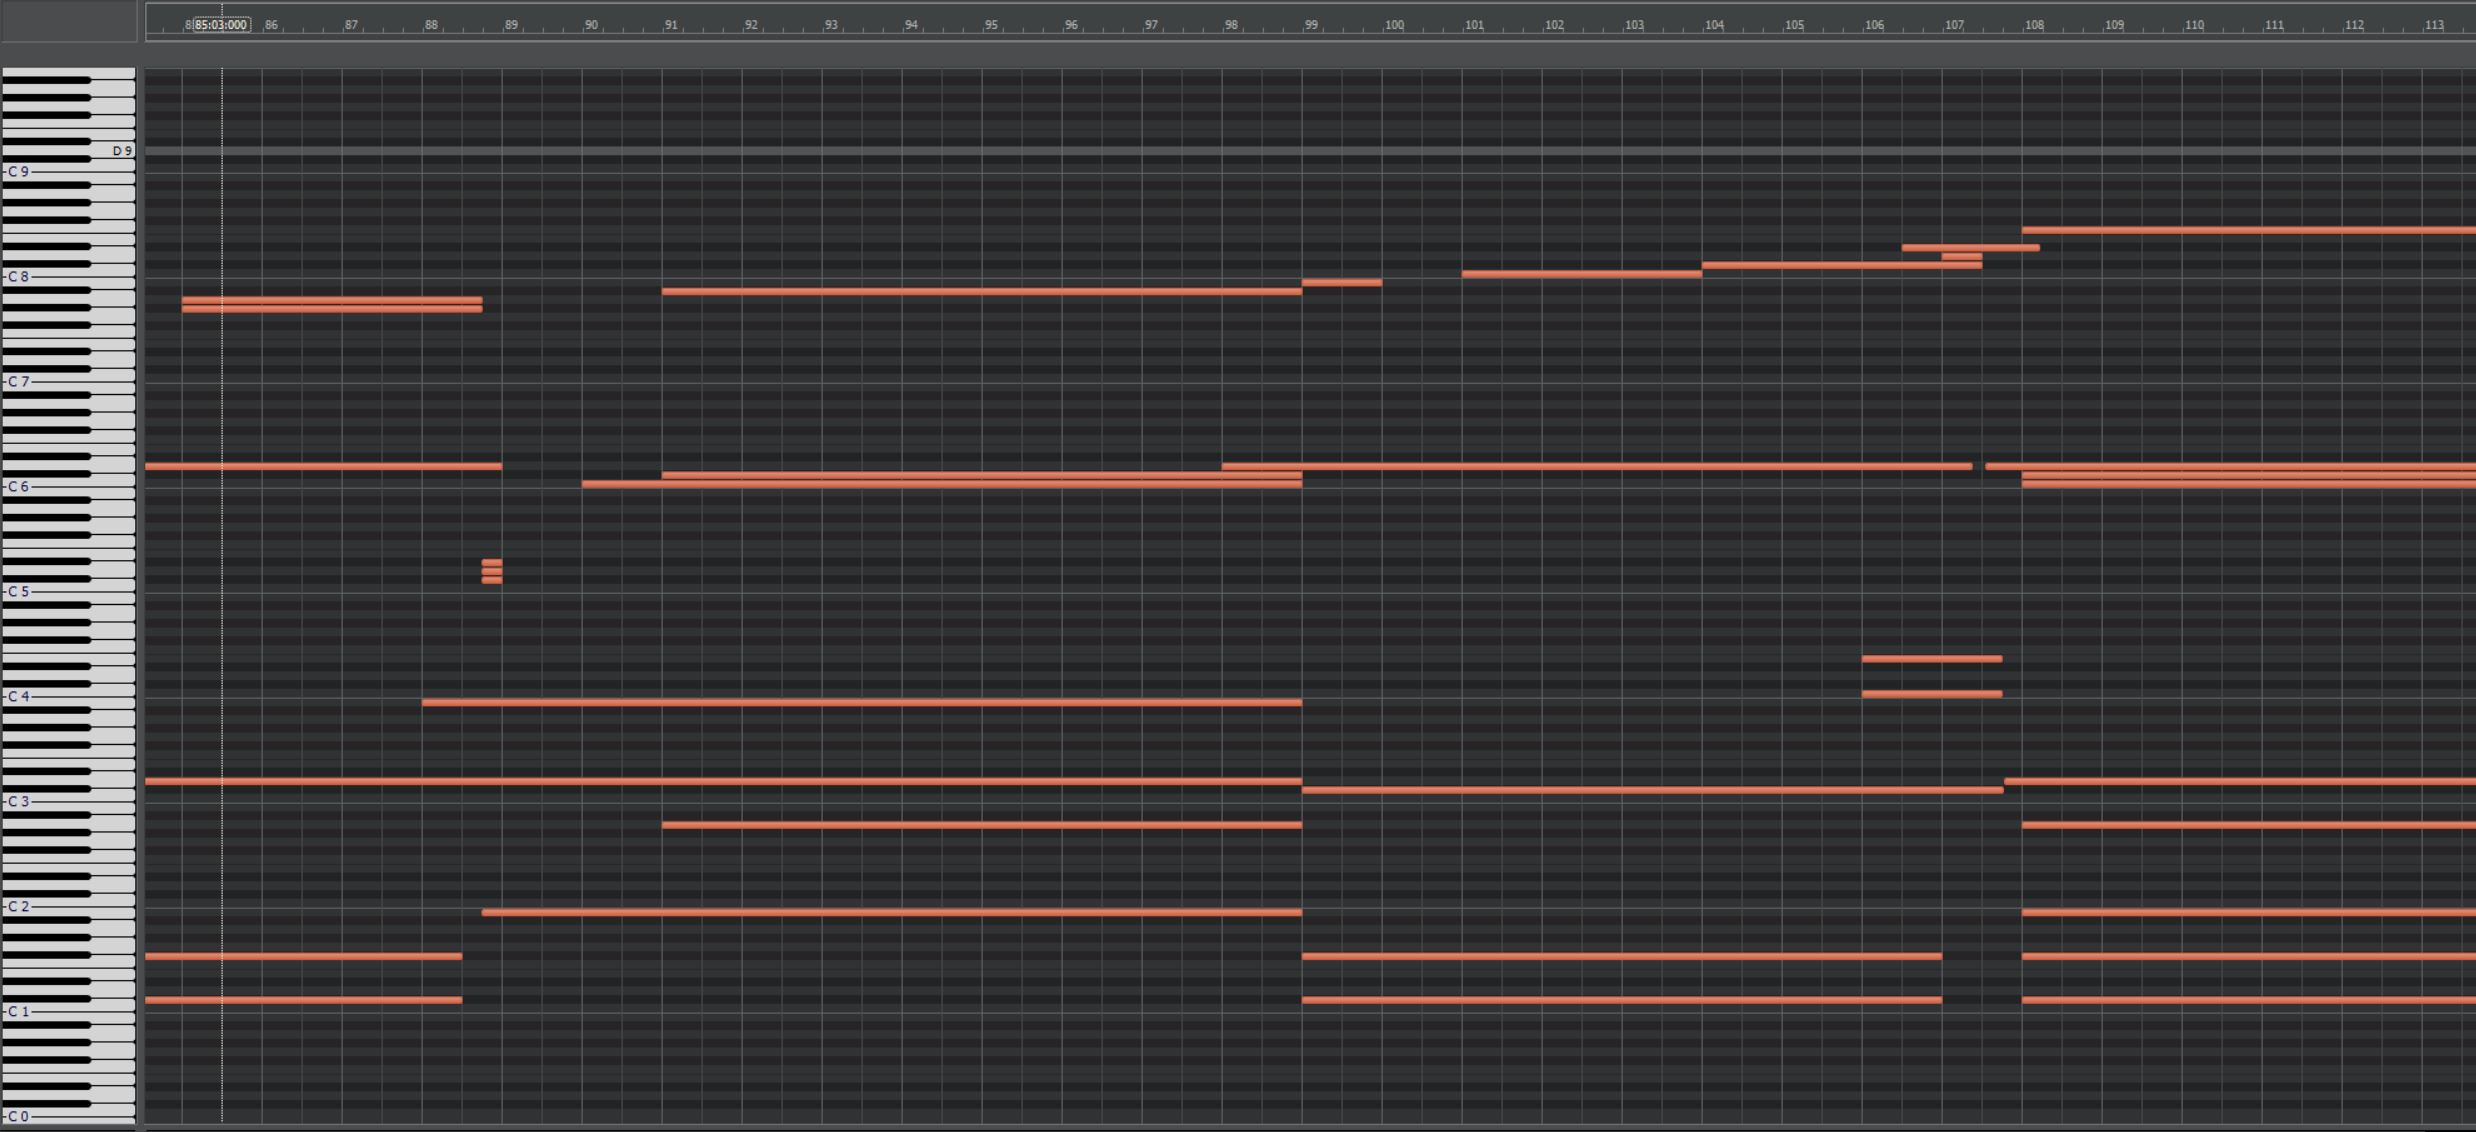Select the short stacked notes above C5
Viewport: 2476px width, 1132px height.
492,571
